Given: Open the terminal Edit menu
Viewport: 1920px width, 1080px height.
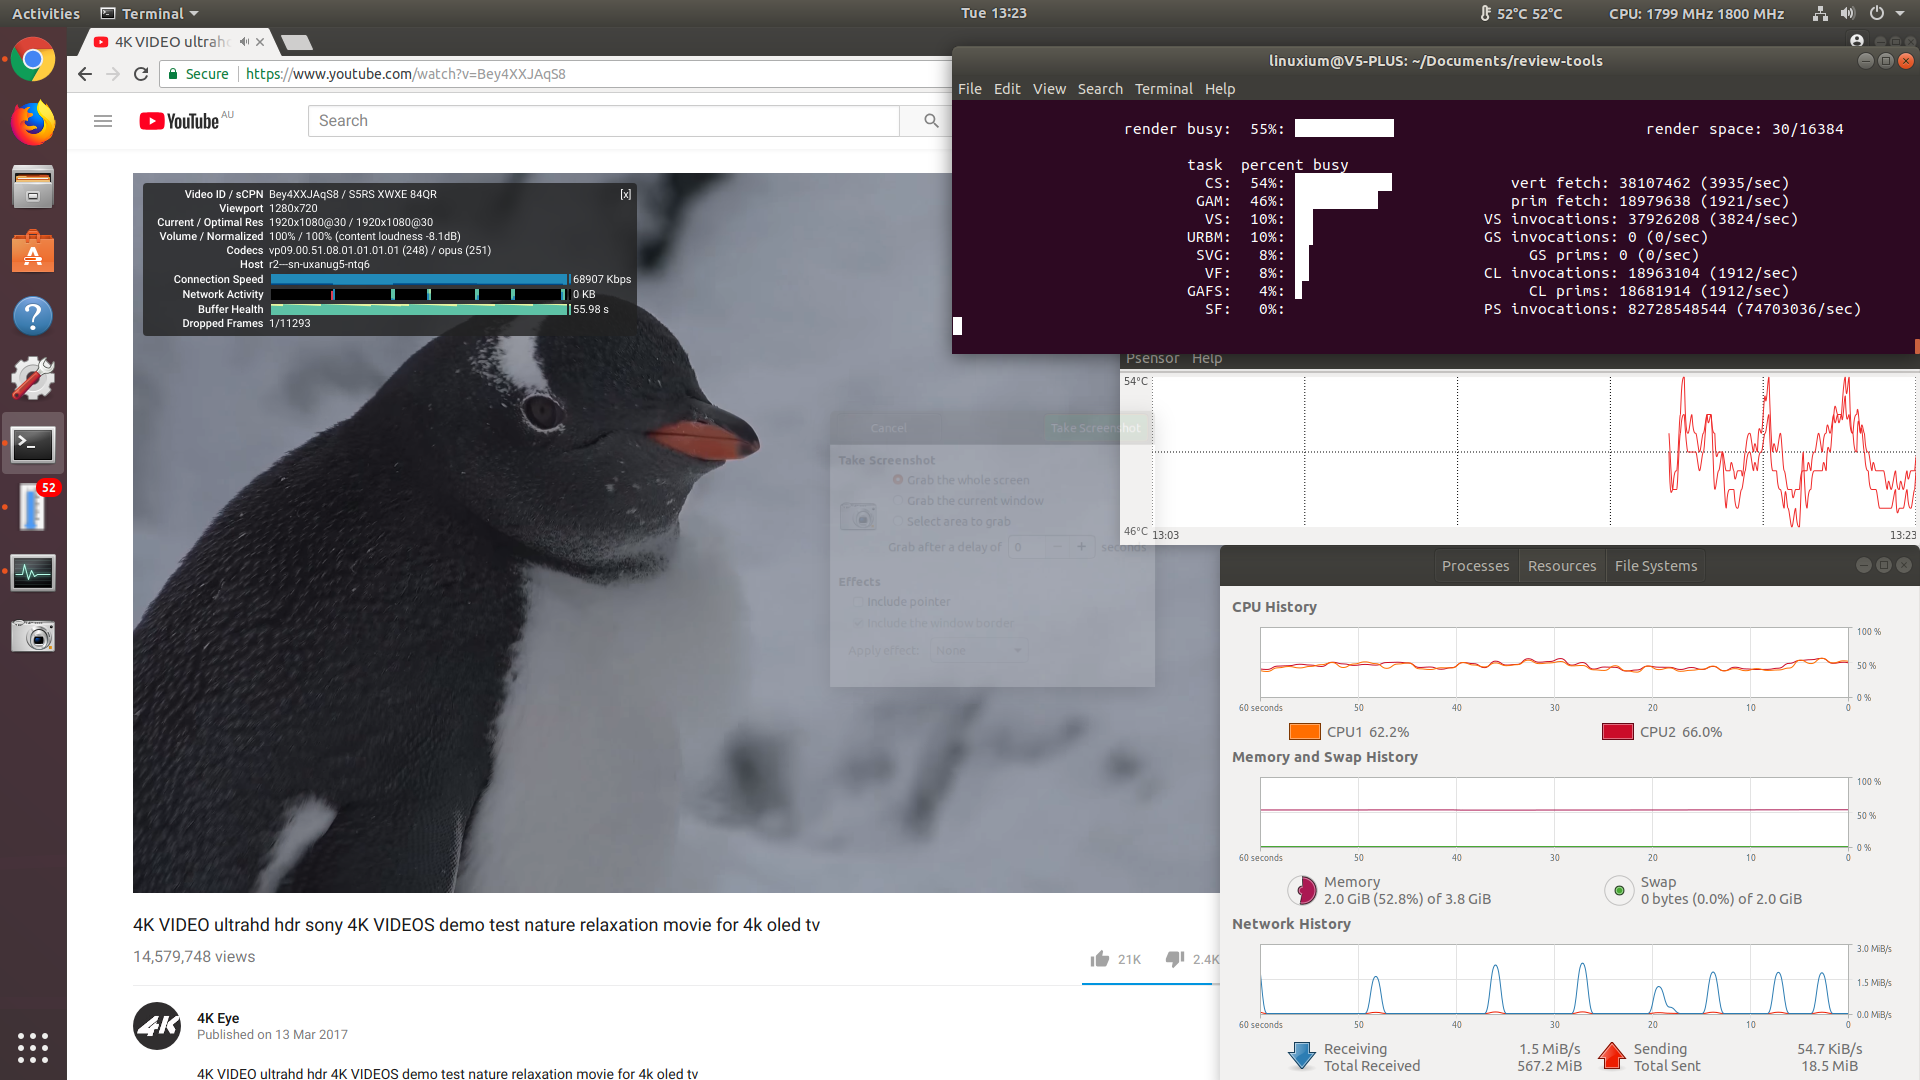Looking at the screenshot, I should point(1007,89).
